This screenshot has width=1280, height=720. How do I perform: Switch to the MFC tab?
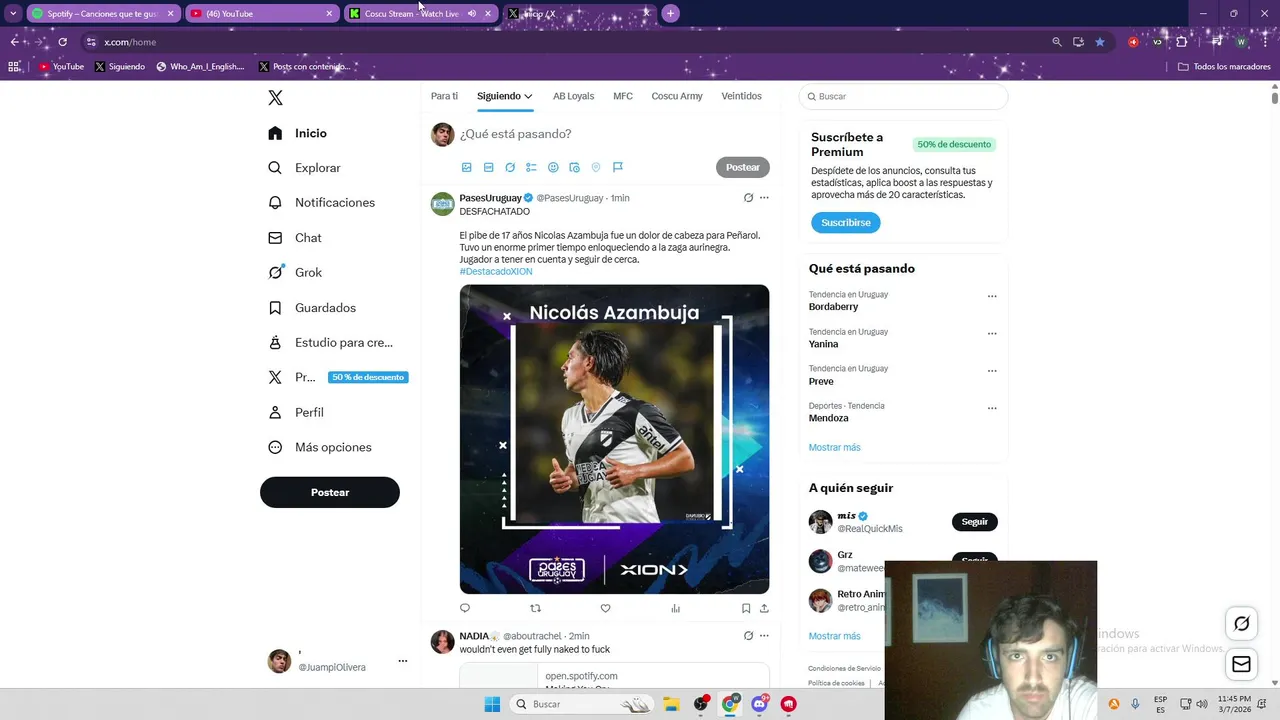(x=623, y=96)
